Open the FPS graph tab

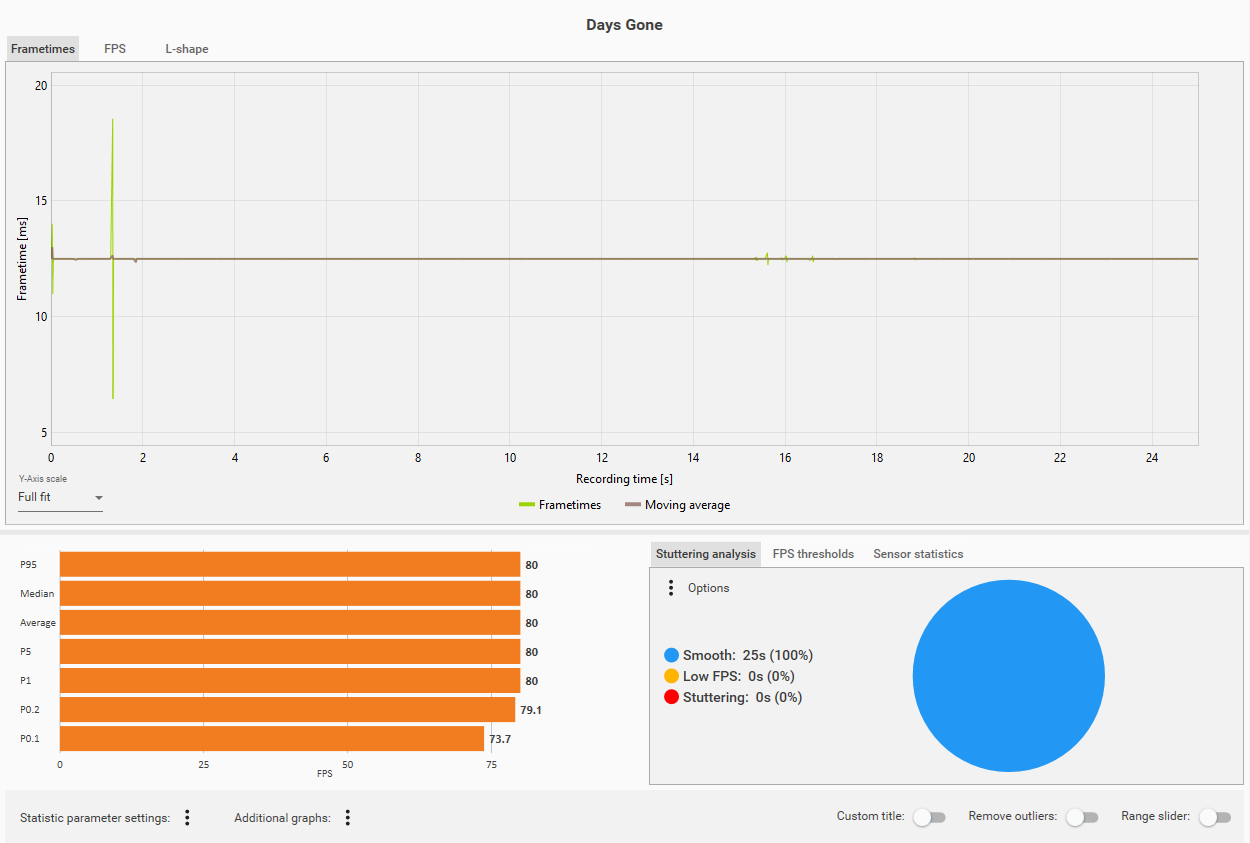pos(115,48)
